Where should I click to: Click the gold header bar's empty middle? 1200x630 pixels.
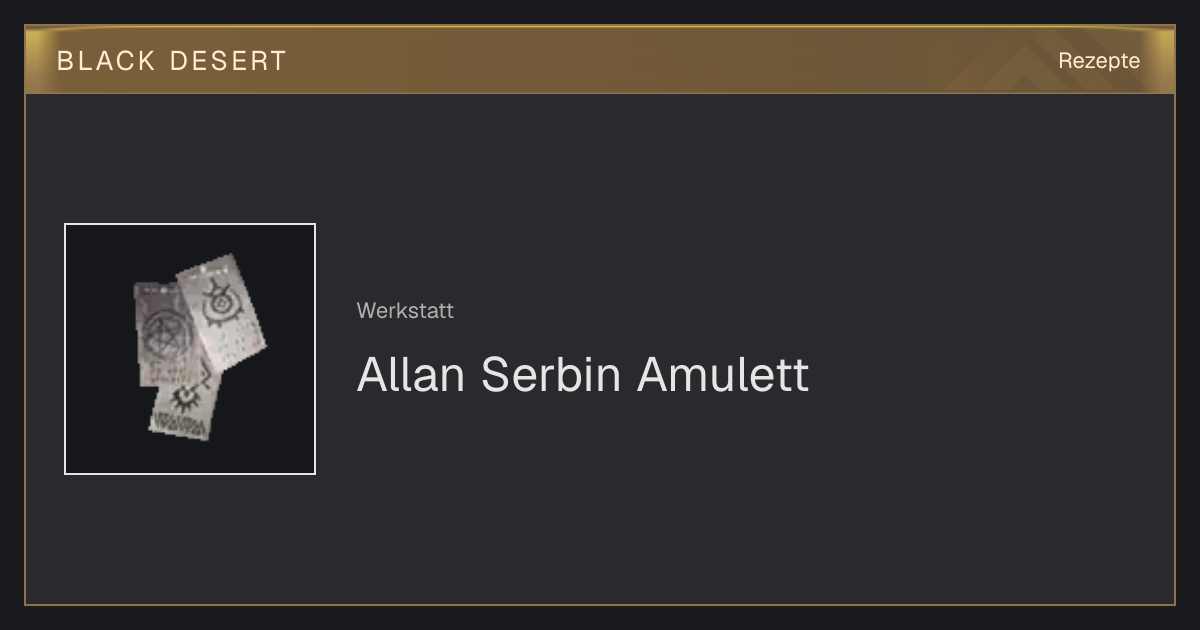click(650, 60)
